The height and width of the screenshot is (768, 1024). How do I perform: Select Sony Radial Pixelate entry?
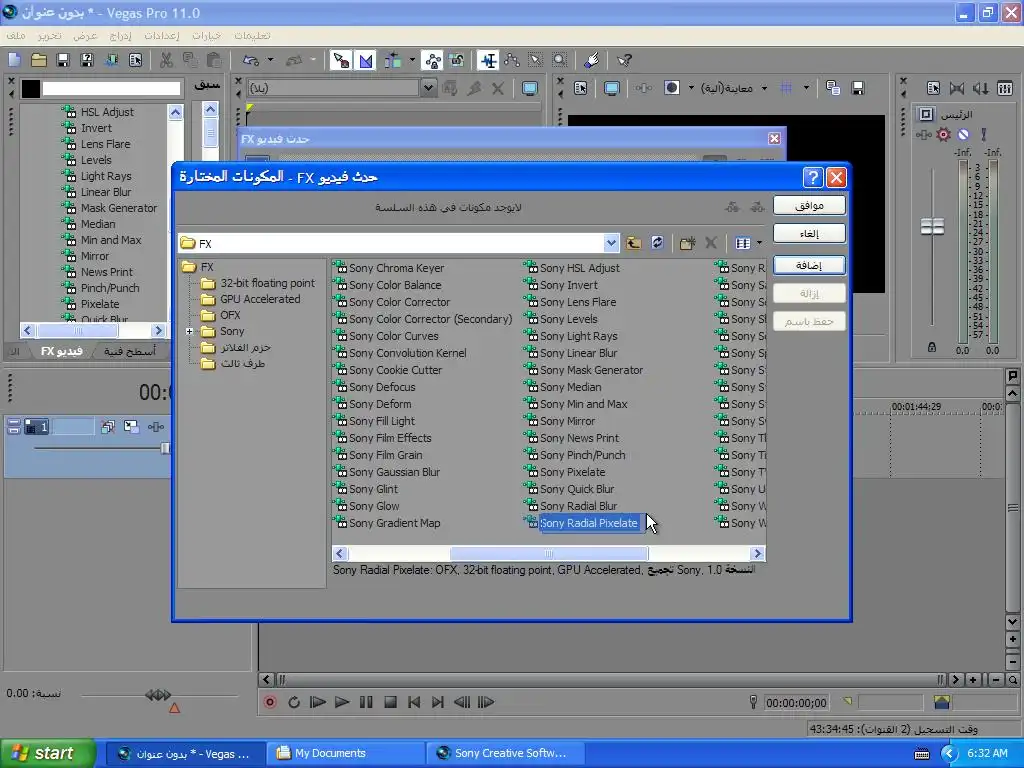(588, 523)
